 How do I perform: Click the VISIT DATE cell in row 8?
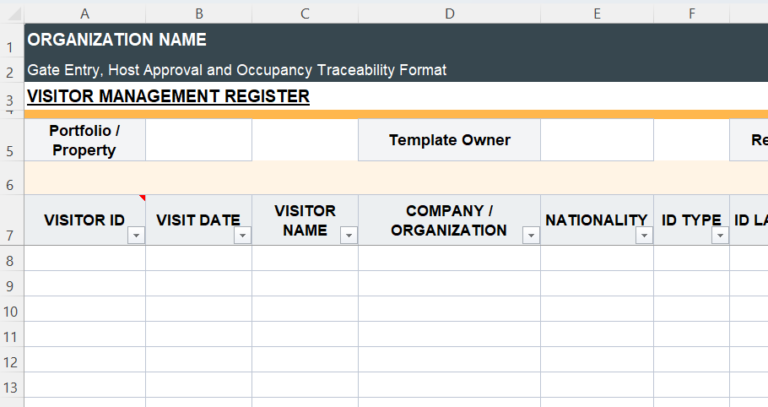click(199, 258)
